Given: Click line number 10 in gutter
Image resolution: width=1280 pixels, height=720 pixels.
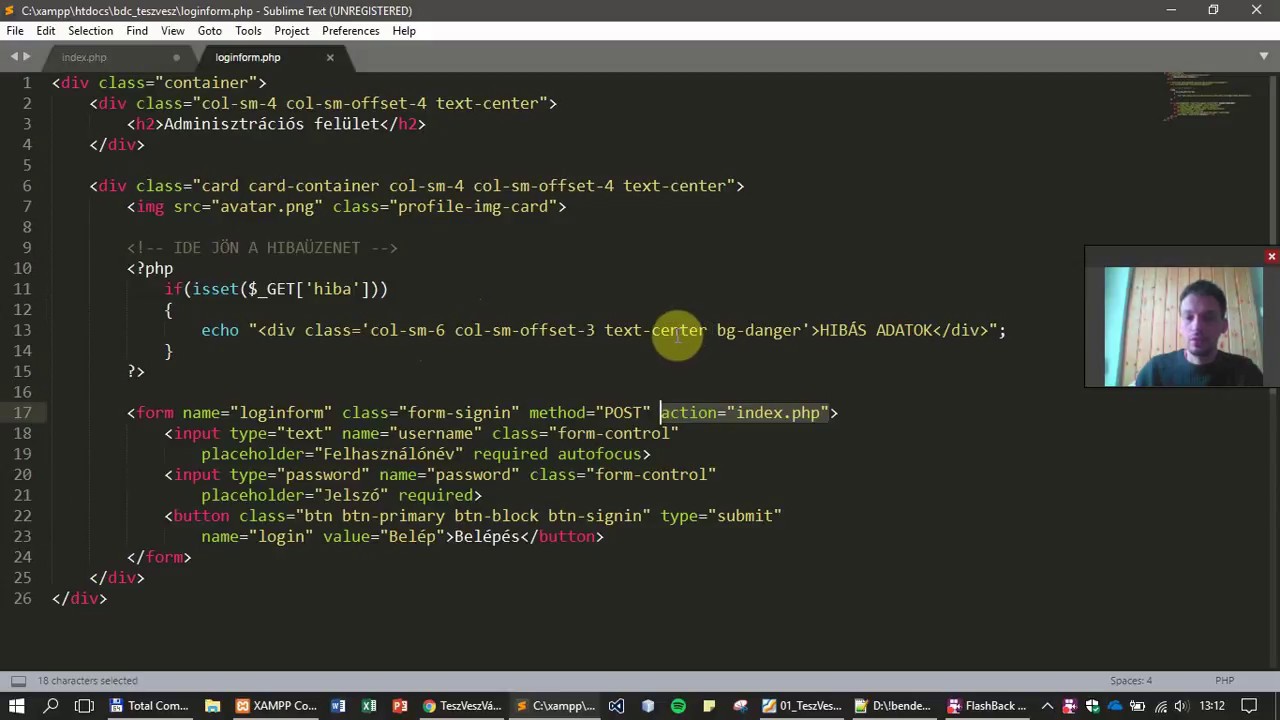Looking at the screenshot, I should tap(21, 269).
